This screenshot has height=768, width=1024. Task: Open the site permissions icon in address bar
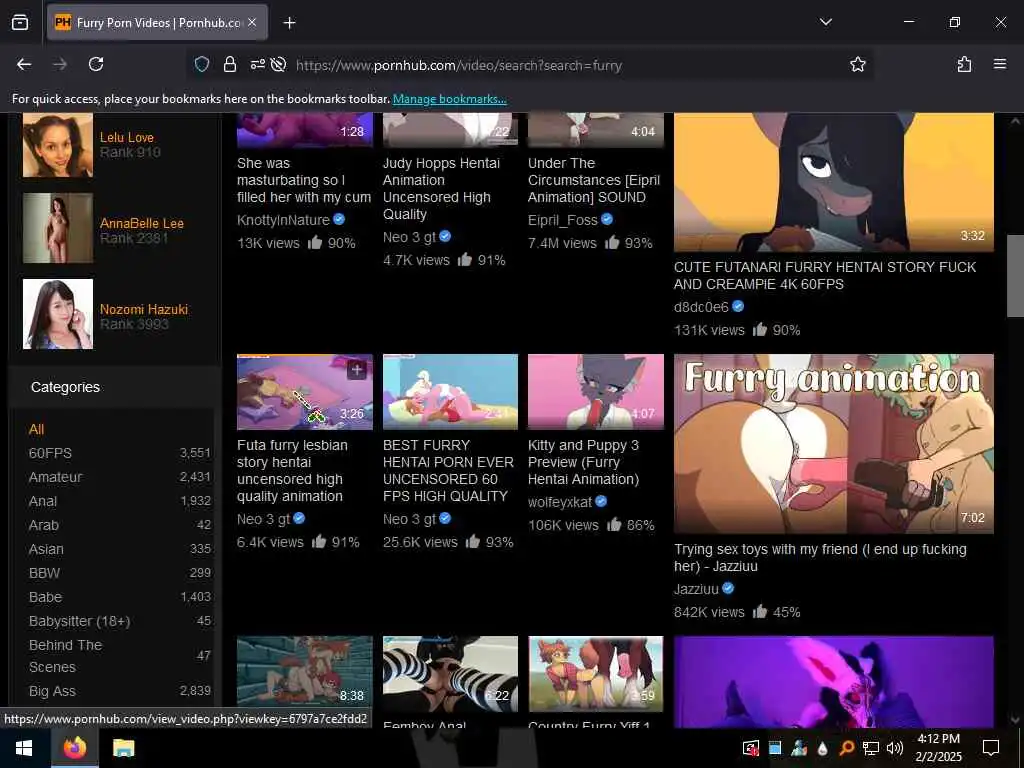point(257,64)
